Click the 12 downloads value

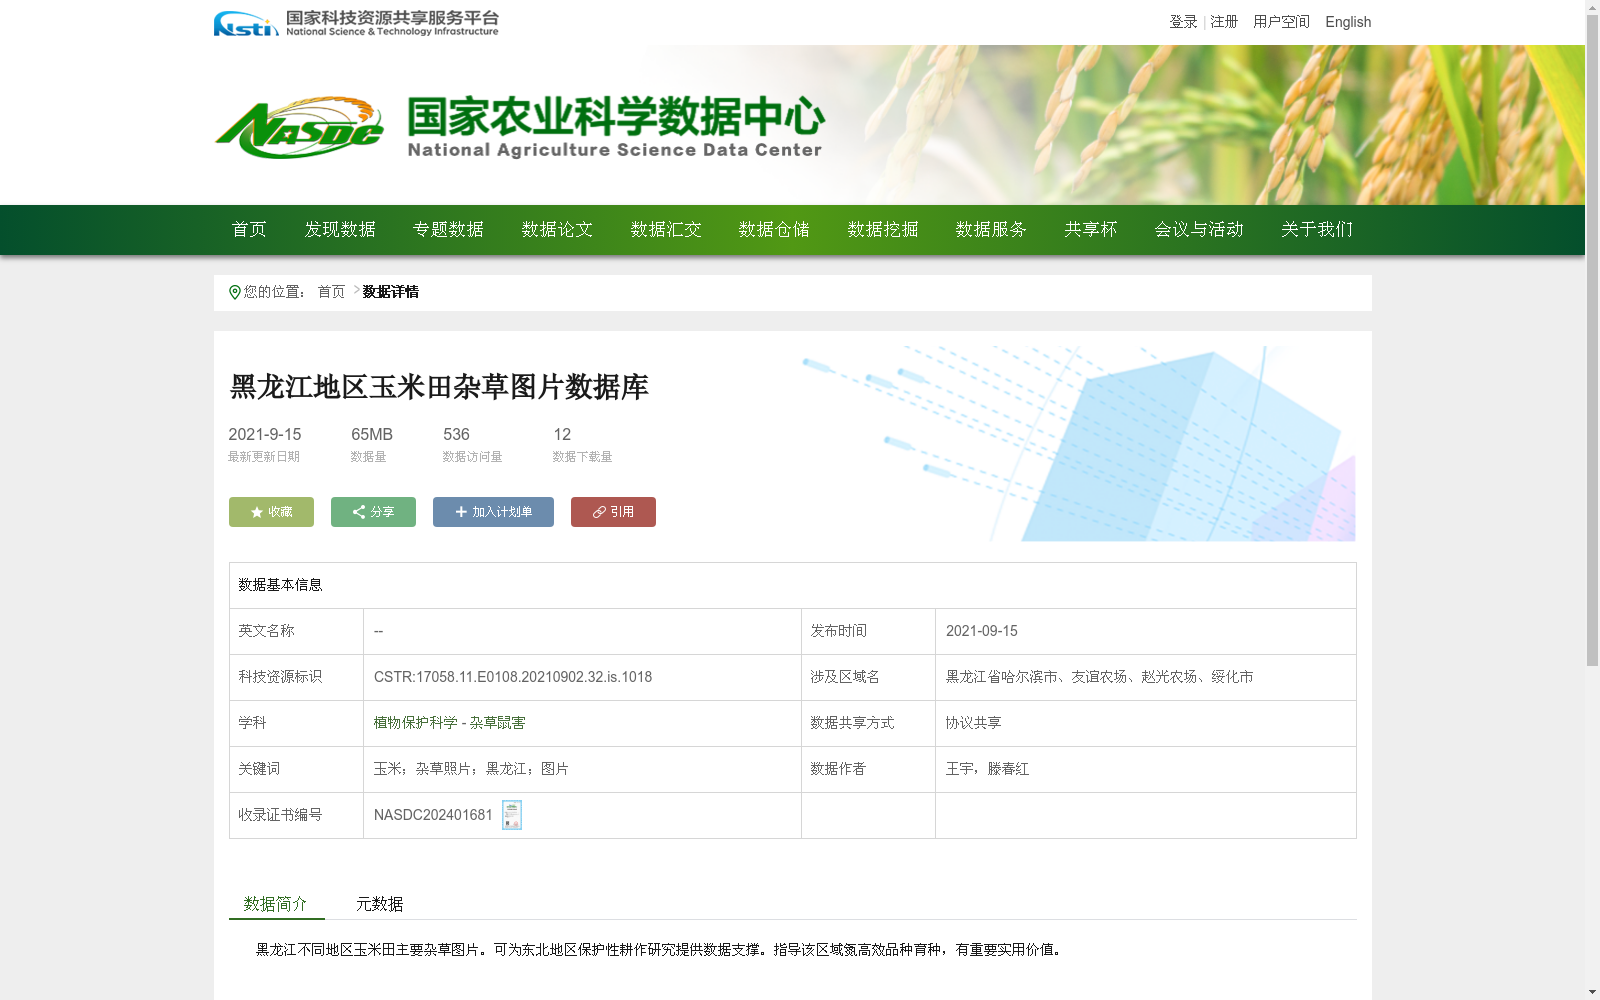tap(562, 434)
